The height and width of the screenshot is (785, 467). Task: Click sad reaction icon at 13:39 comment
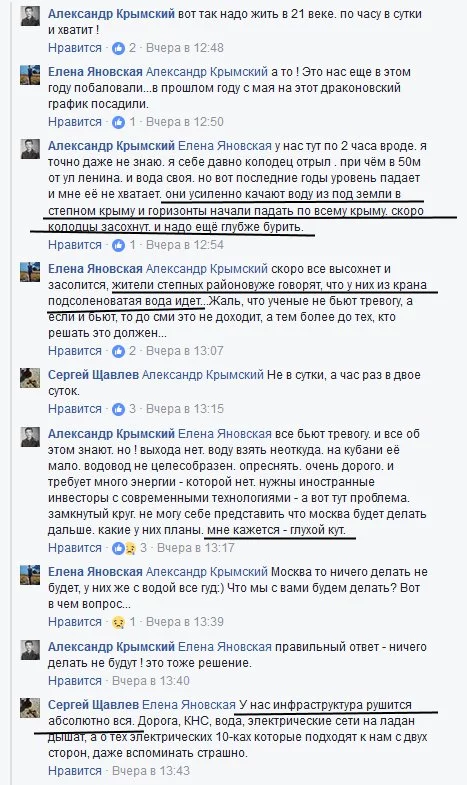coord(118,622)
